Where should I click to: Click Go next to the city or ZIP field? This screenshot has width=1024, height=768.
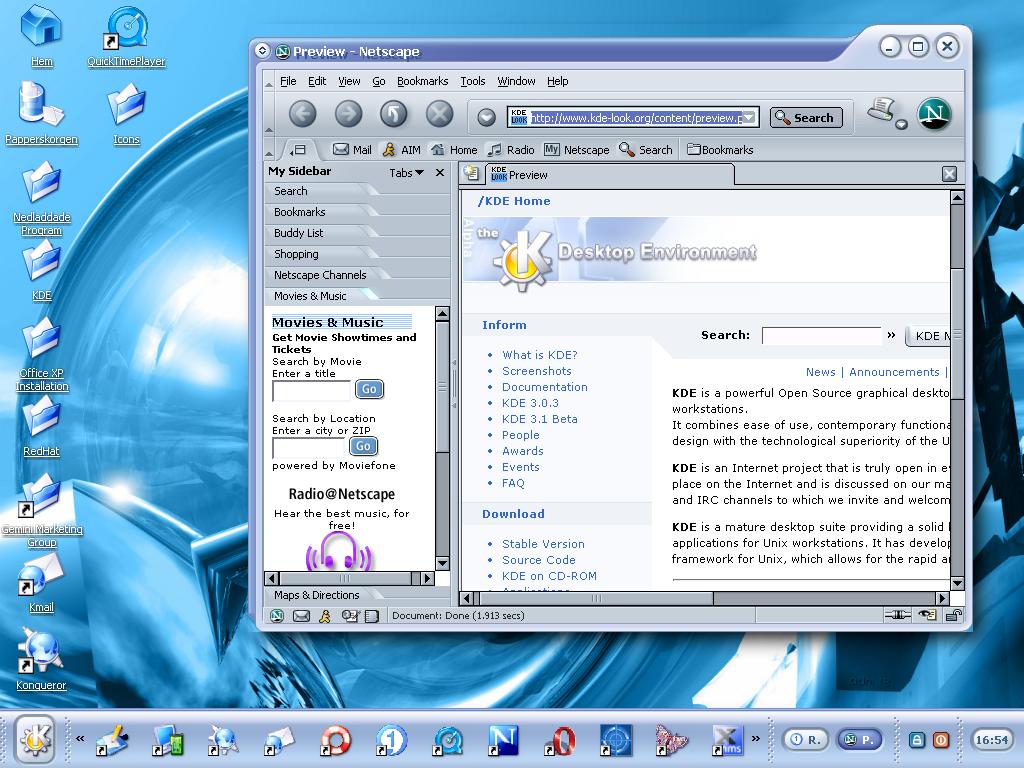pyautogui.click(x=363, y=446)
